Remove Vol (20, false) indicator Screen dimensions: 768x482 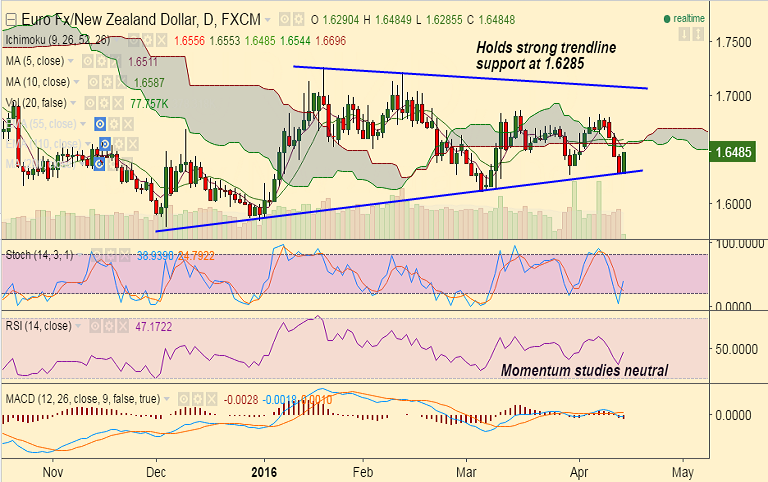pyautogui.click(x=117, y=103)
